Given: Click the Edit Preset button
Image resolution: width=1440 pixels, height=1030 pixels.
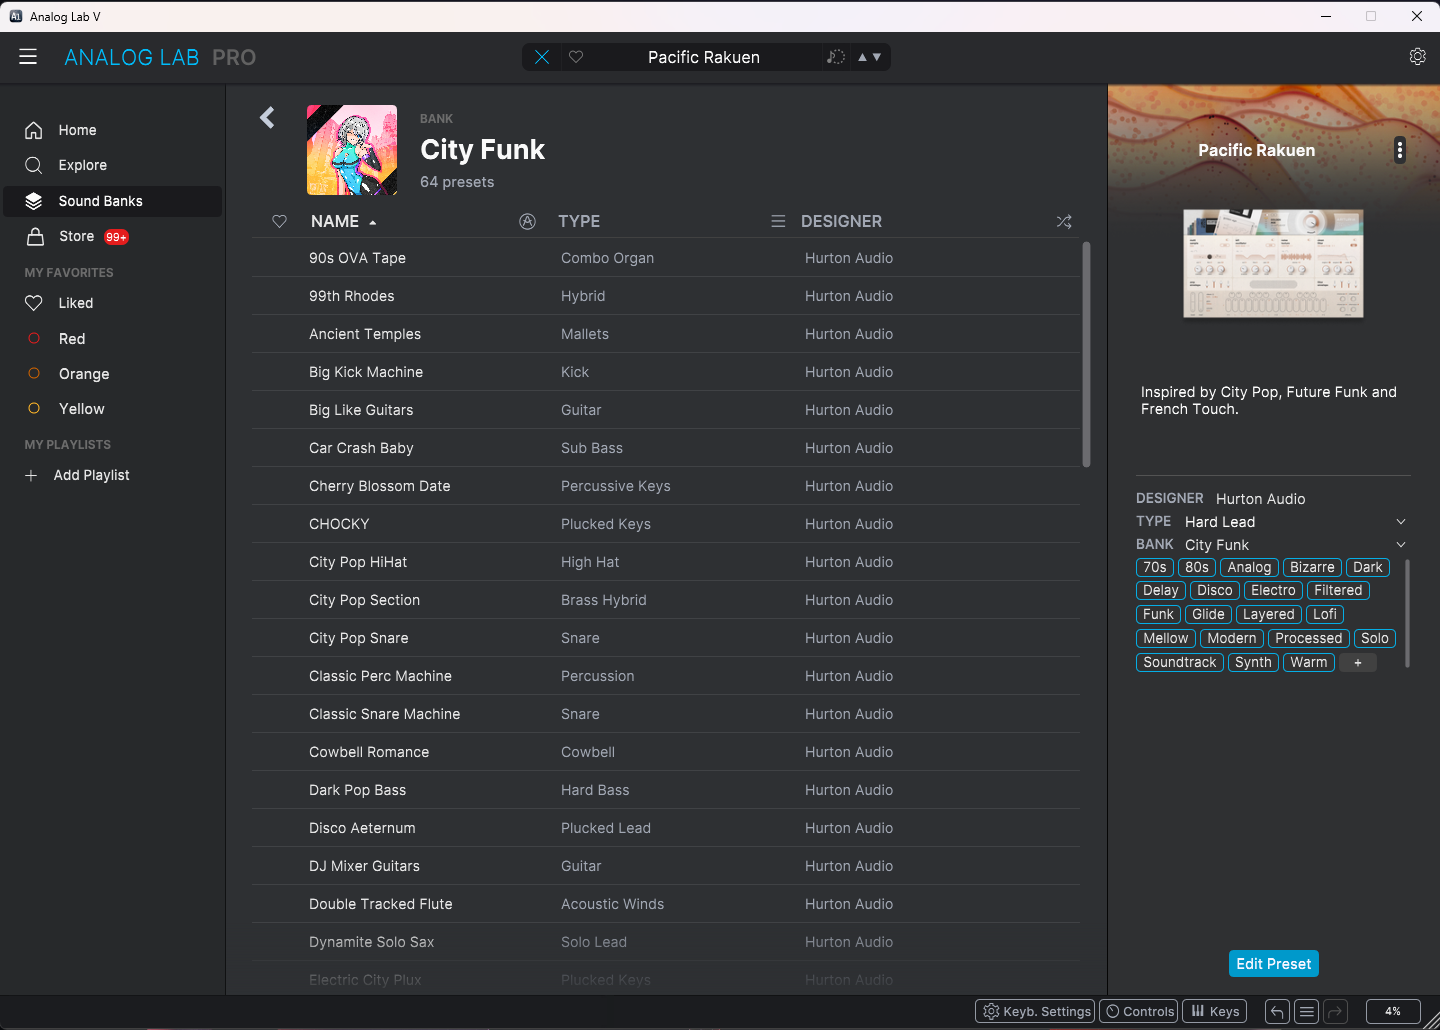Looking at the screenshot, I should click(1274, 964).
